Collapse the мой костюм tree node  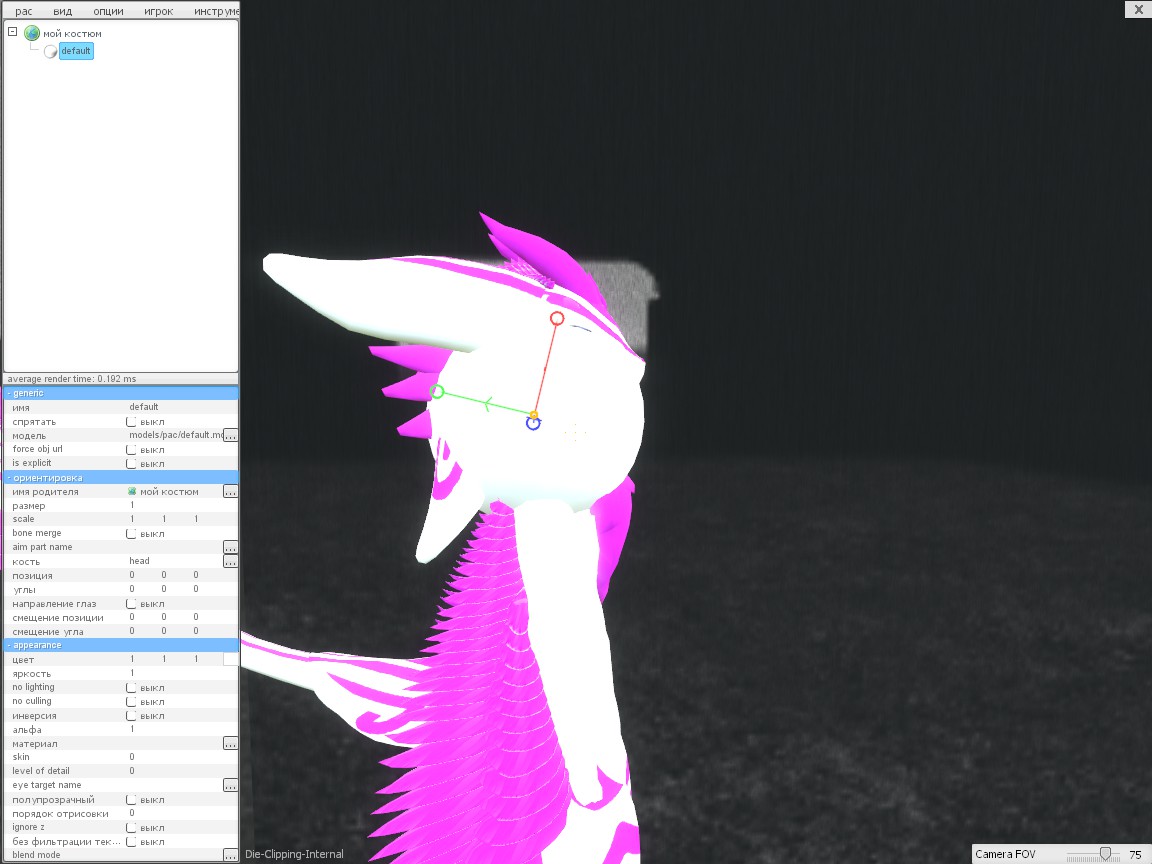tap(12, 32)
